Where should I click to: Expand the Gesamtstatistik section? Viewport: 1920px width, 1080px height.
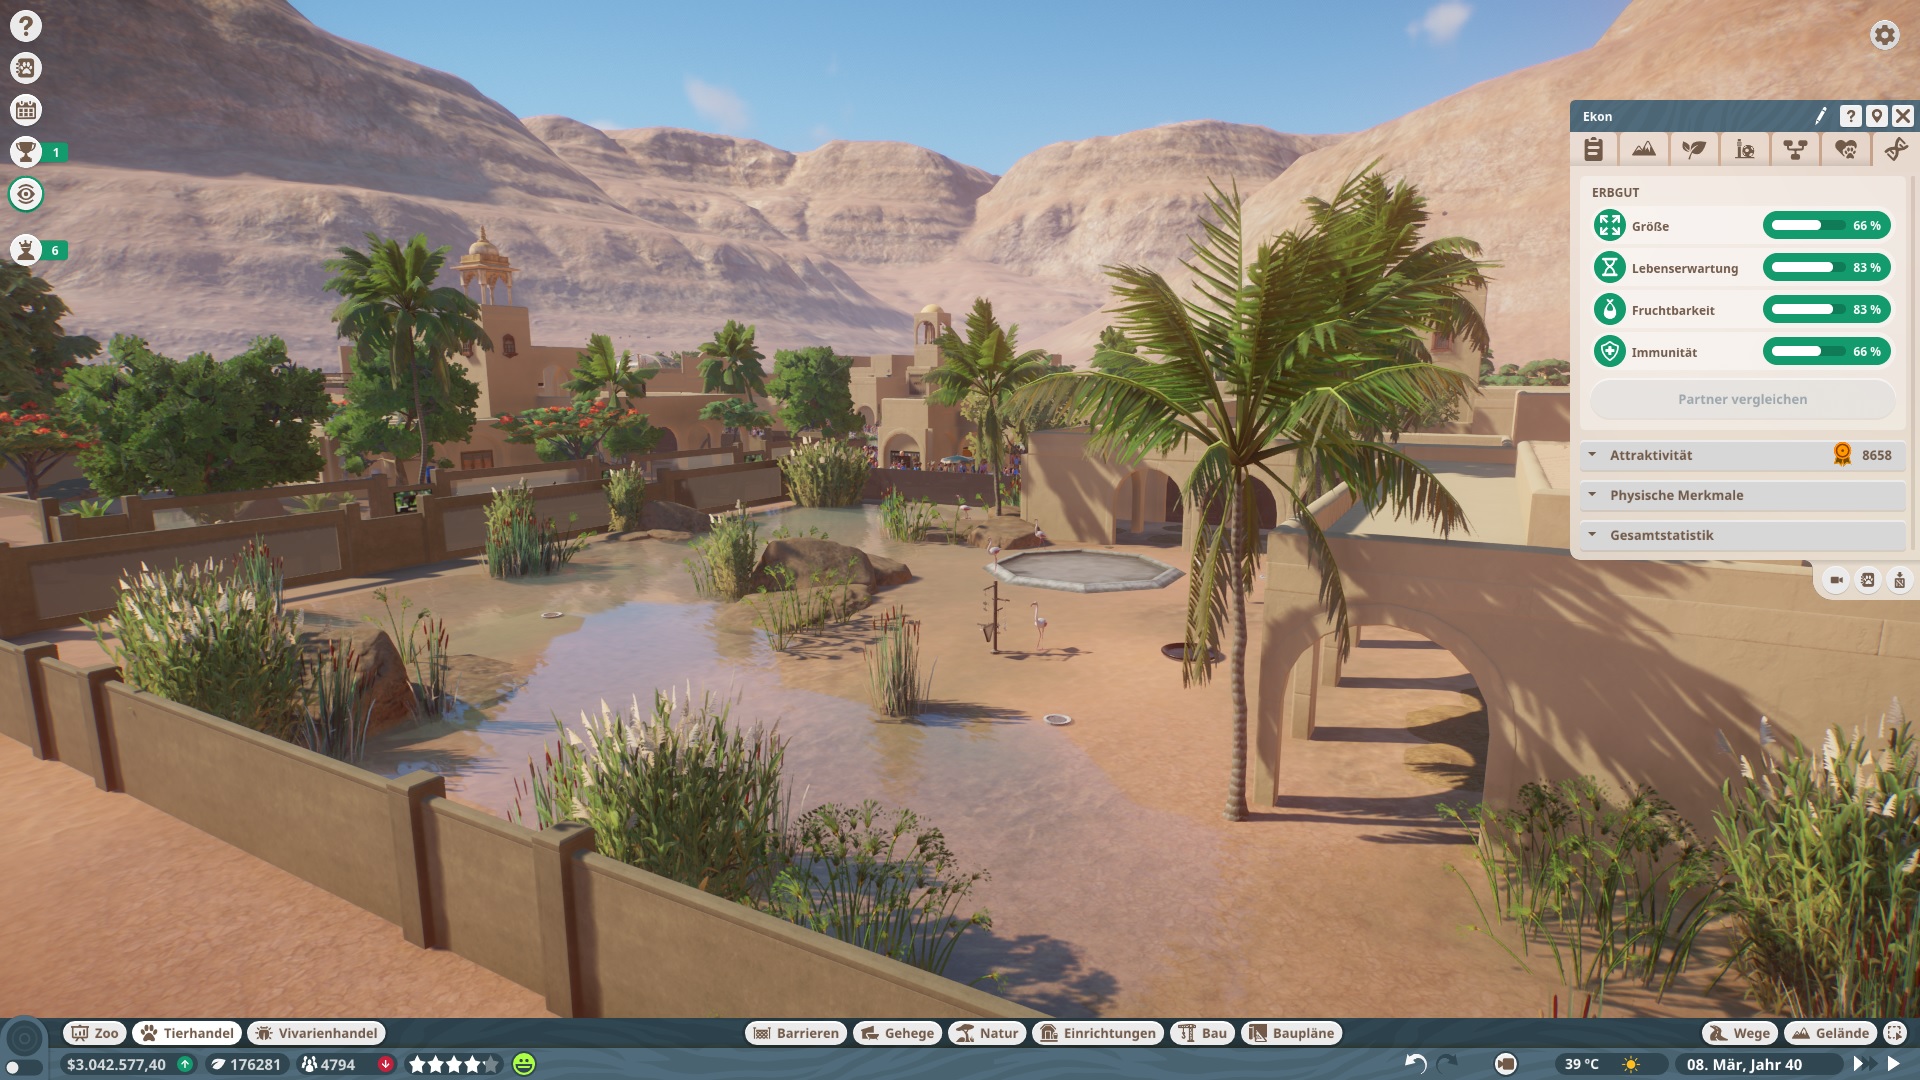click(x=1742, y=535)
